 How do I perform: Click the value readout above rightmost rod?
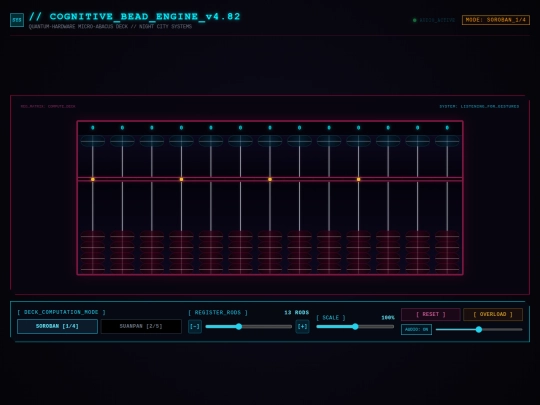447,128
